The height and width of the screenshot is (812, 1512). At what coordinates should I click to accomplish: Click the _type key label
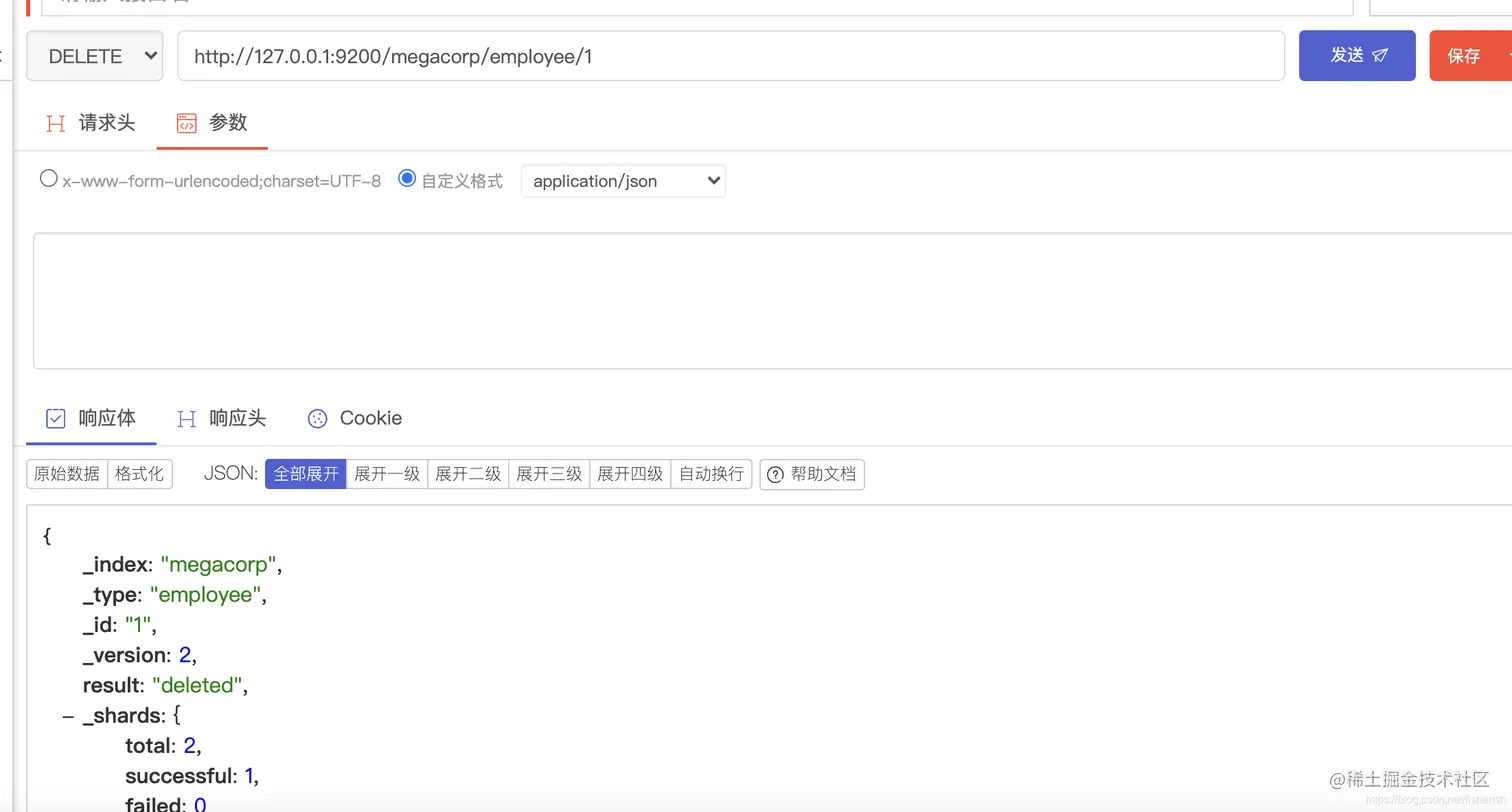coord(112,595)
